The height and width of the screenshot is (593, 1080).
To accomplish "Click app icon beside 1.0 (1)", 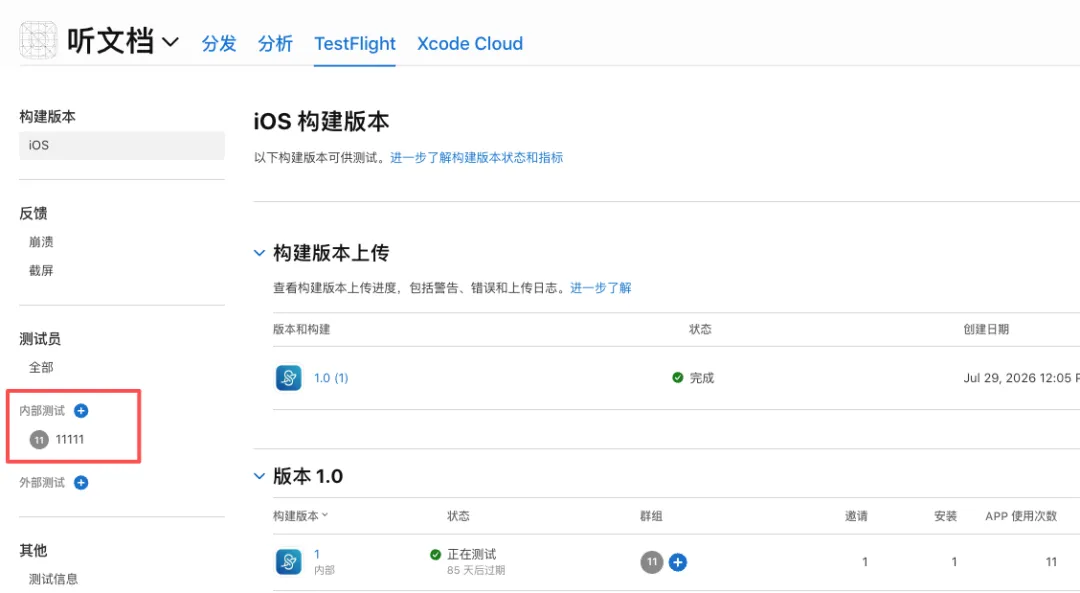I will tap(289, 377).
